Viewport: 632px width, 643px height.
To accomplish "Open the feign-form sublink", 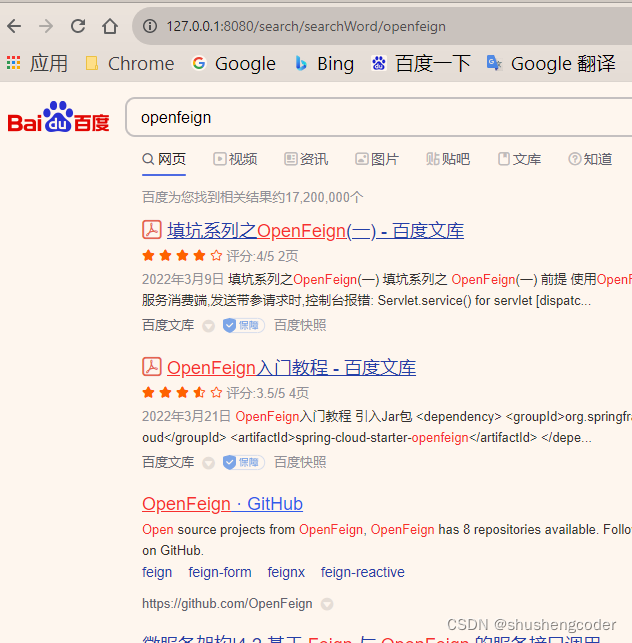I will pos(220,572).
